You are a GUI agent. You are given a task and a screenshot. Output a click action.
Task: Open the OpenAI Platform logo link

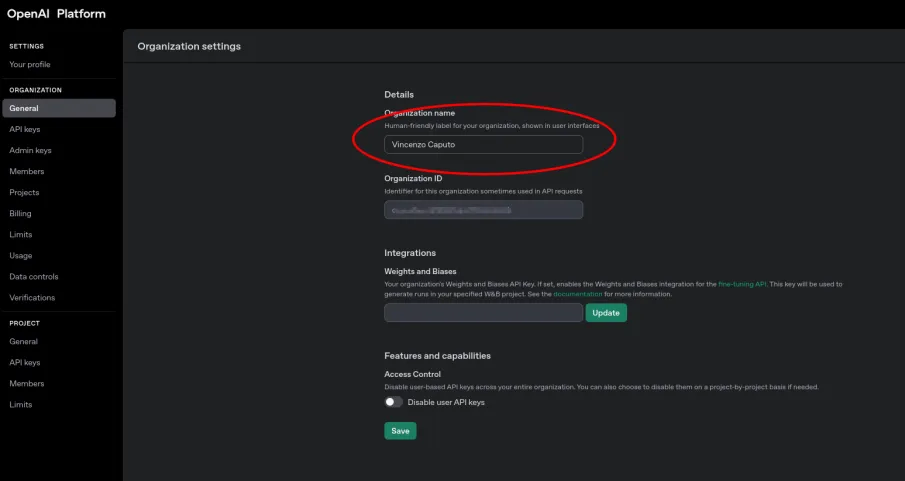click(56, 14)
